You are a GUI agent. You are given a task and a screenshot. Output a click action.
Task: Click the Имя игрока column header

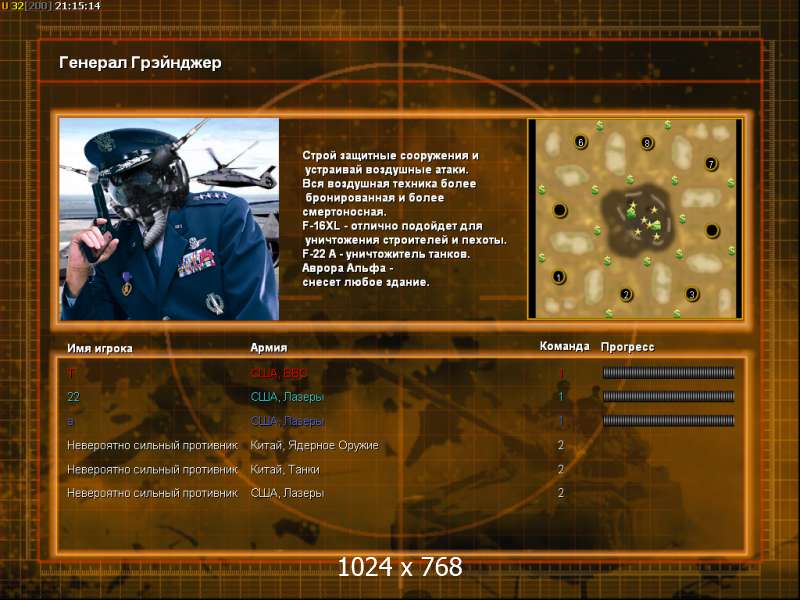pyautogui.click(x=100, y=348)
